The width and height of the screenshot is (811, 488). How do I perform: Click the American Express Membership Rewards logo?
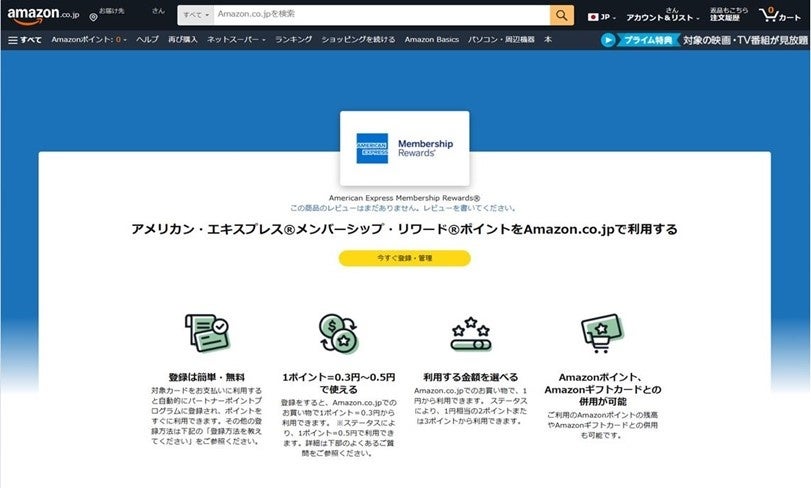click(404, 148)
